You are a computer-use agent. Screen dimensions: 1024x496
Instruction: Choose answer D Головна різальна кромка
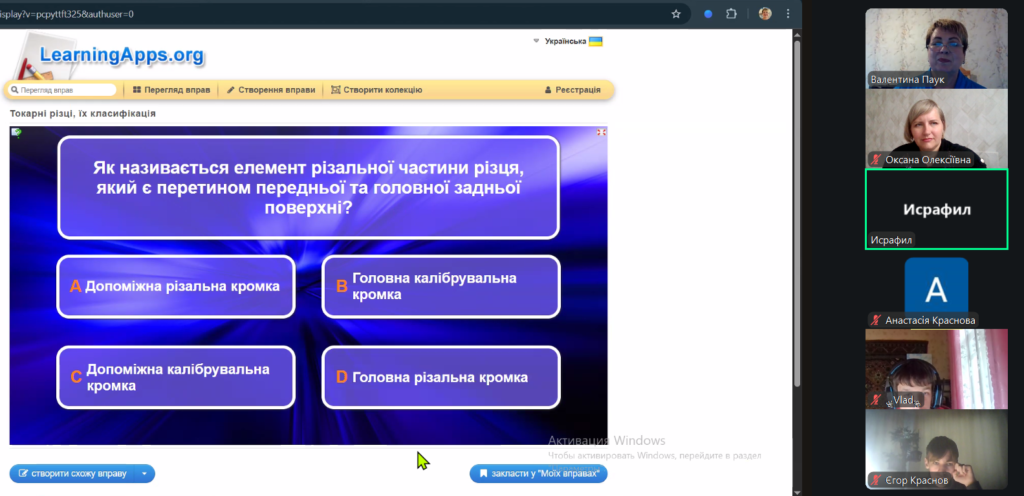(440, 377)
